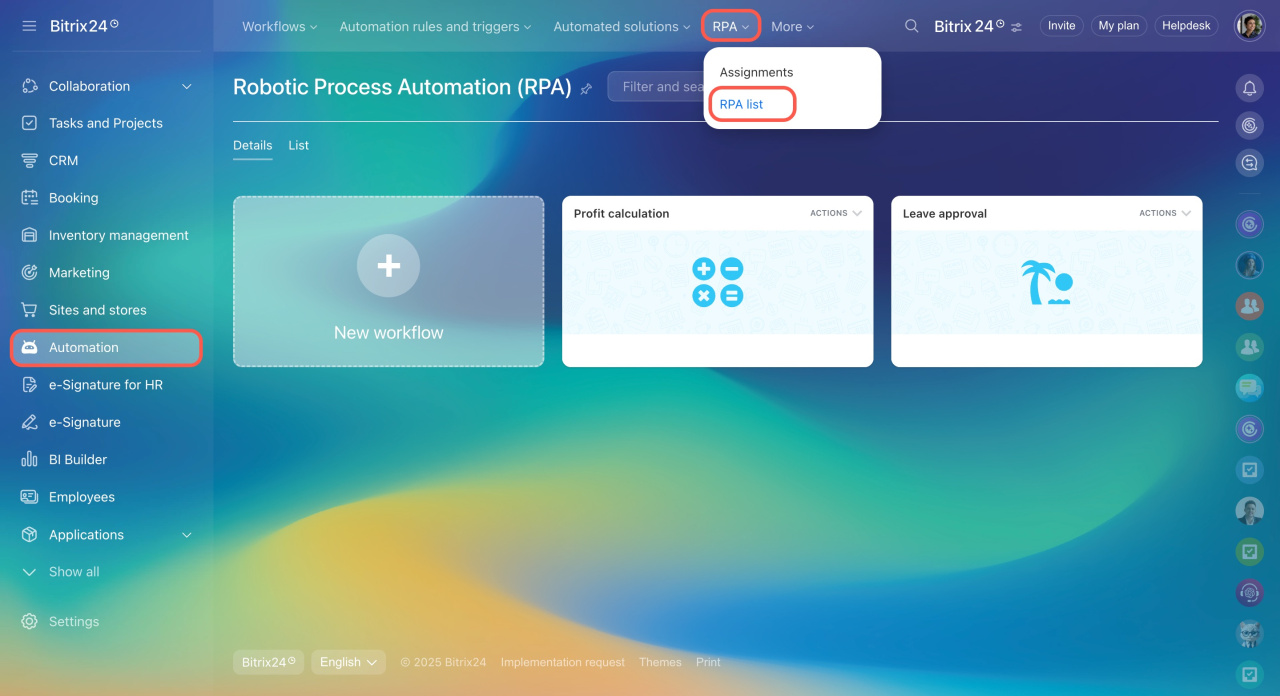Click the Bitrix24 logo in the sidebar header
Screen dimensions: 1280x696
(84, 26)
